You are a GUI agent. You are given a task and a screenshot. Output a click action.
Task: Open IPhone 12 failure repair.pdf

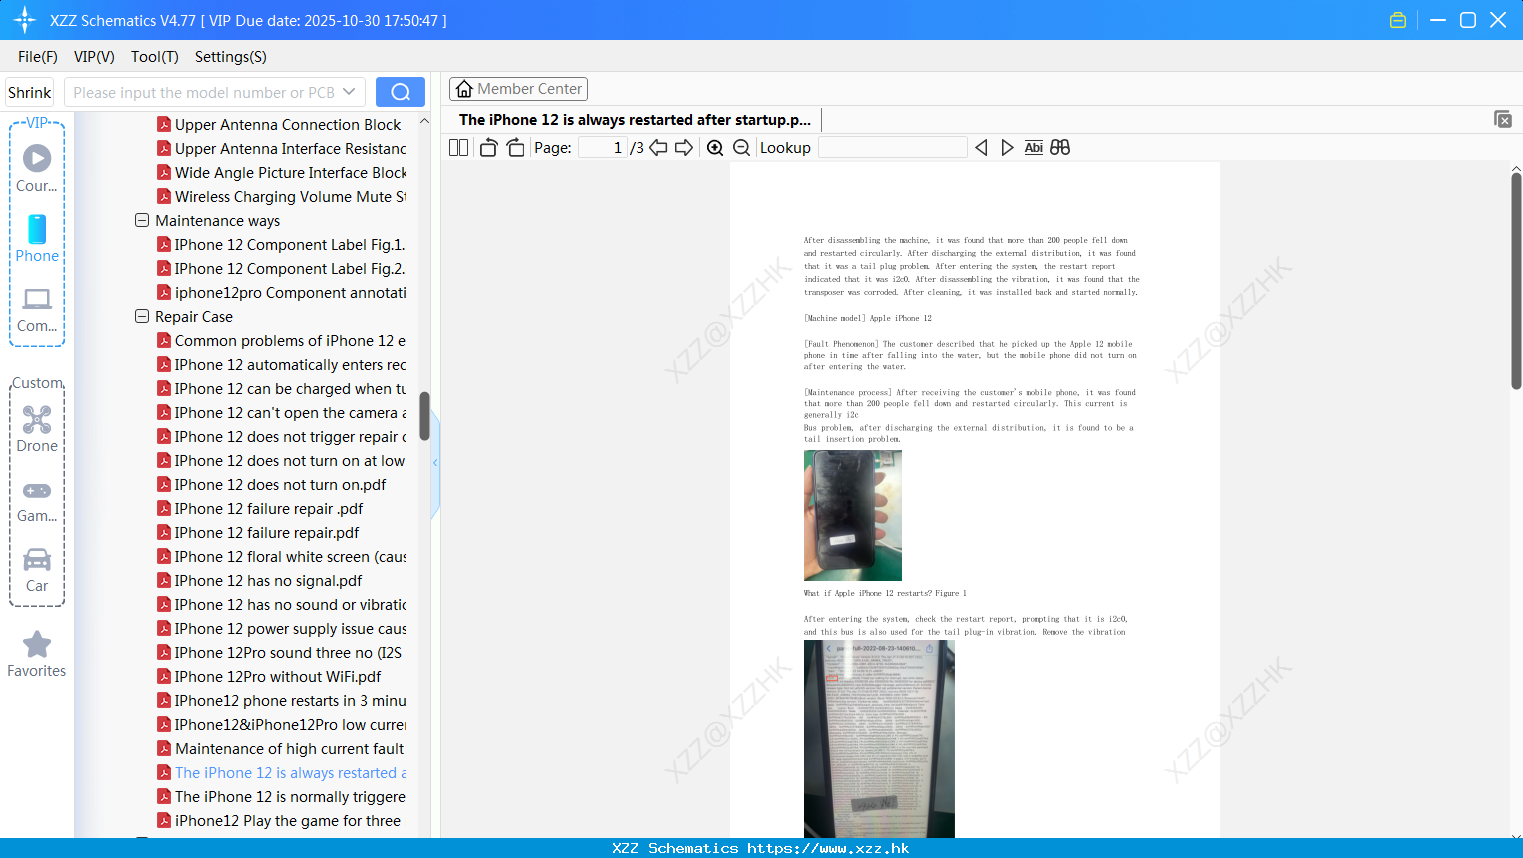pyautogui.click(x=259, y=532)
